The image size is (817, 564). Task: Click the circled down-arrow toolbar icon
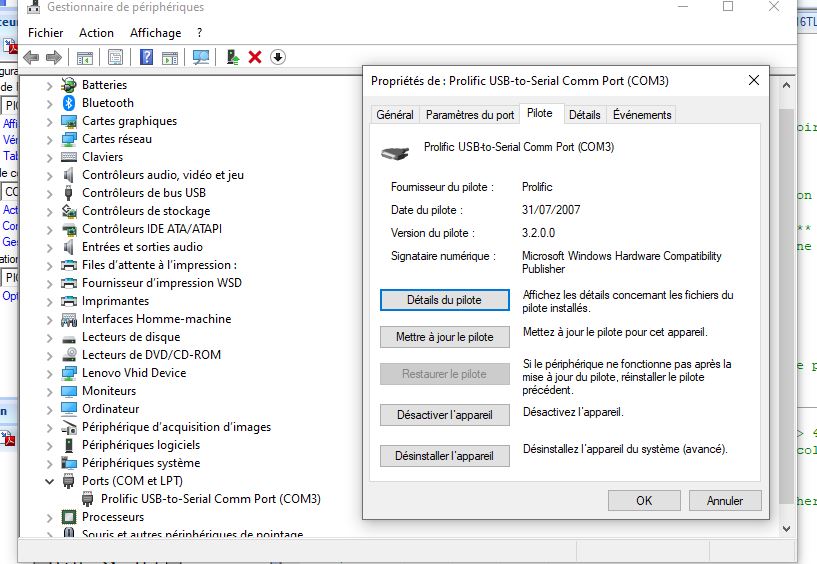pyautogui.click(x=278, y=57)
